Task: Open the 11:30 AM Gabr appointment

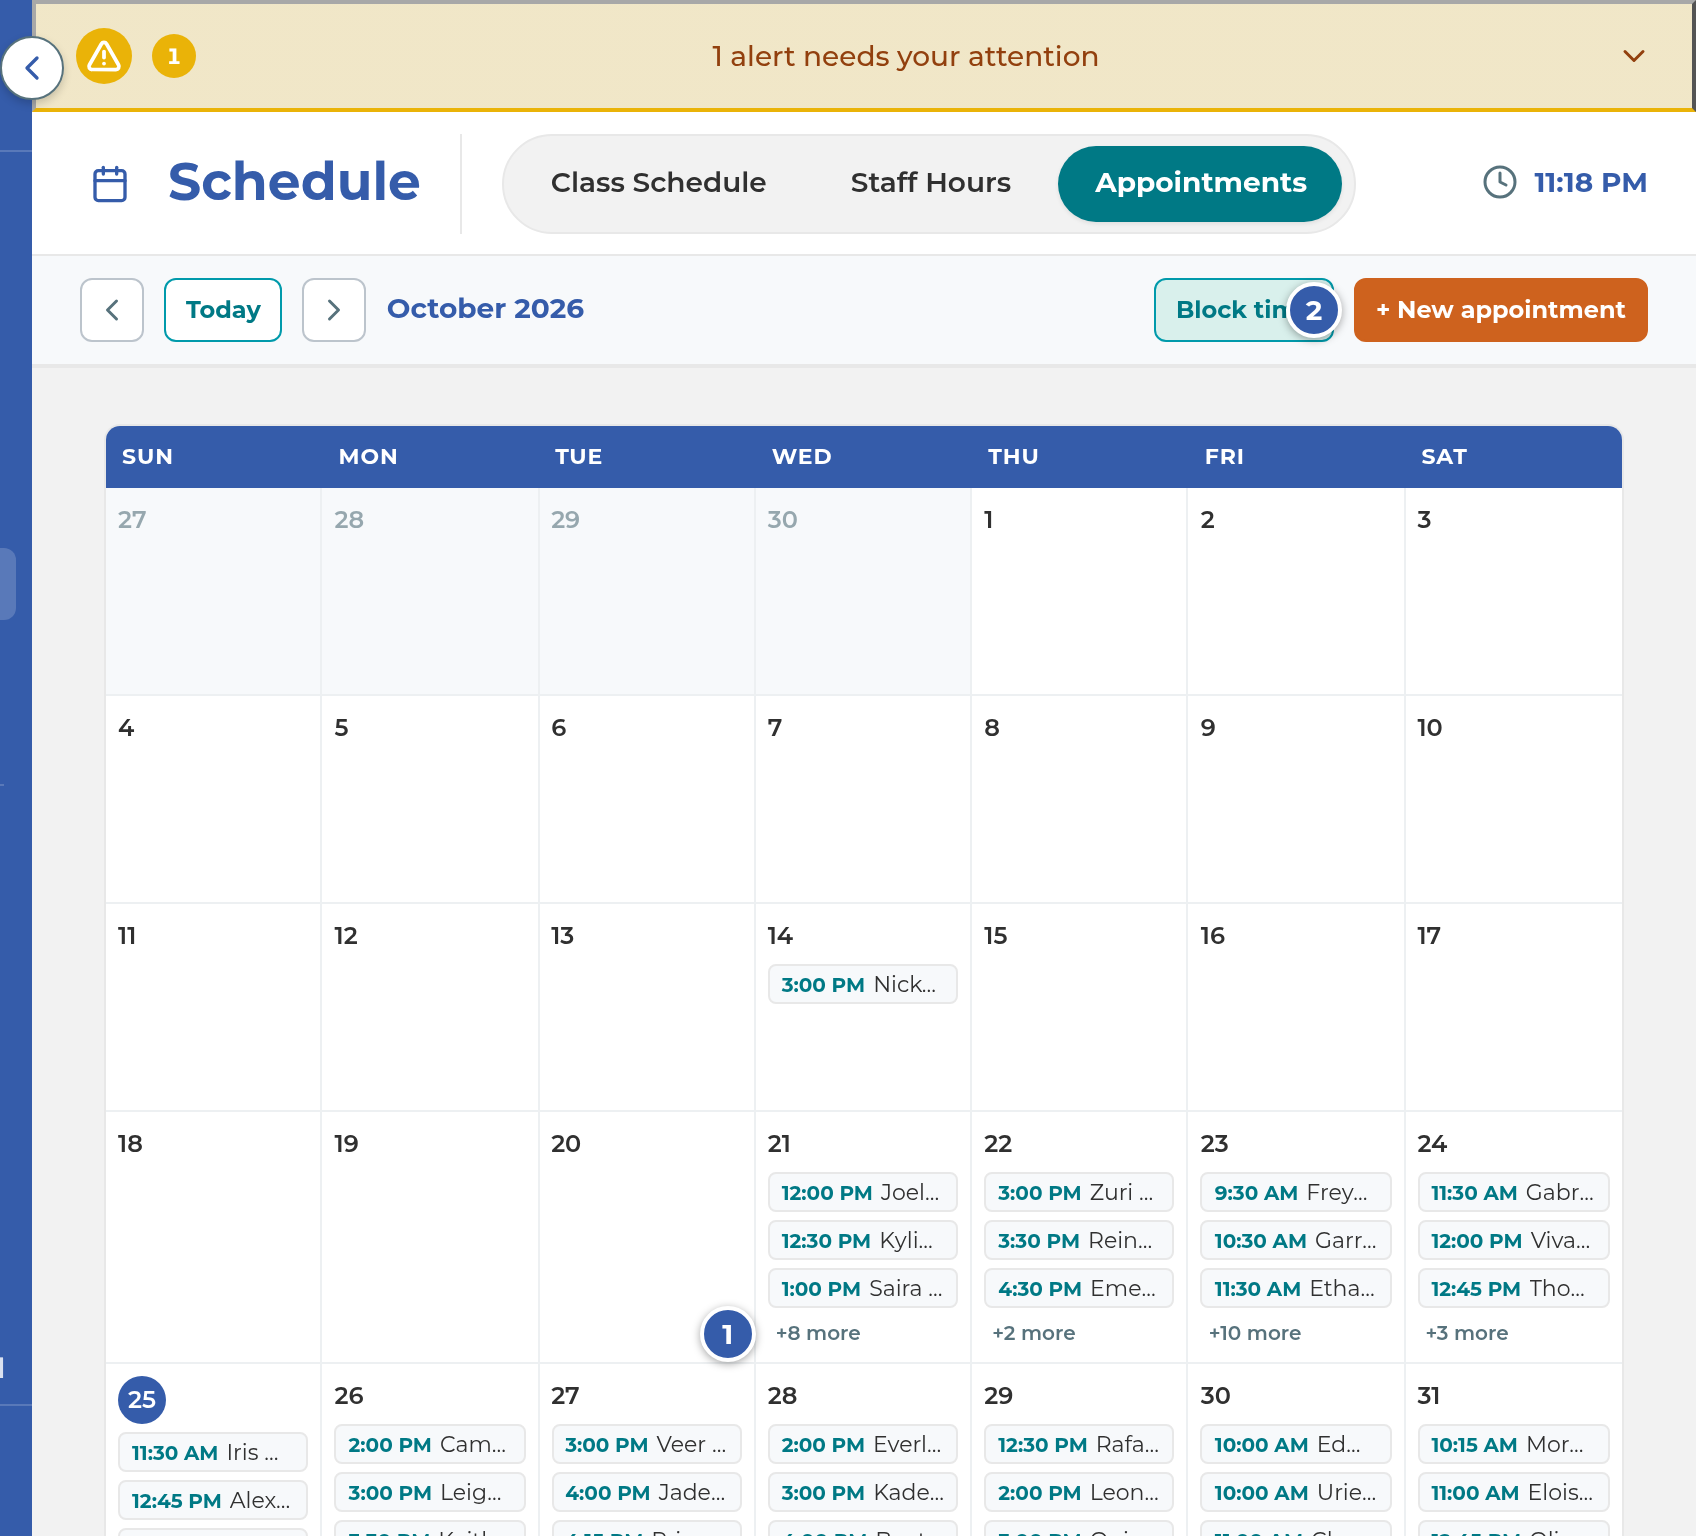Action: 1513,1192
